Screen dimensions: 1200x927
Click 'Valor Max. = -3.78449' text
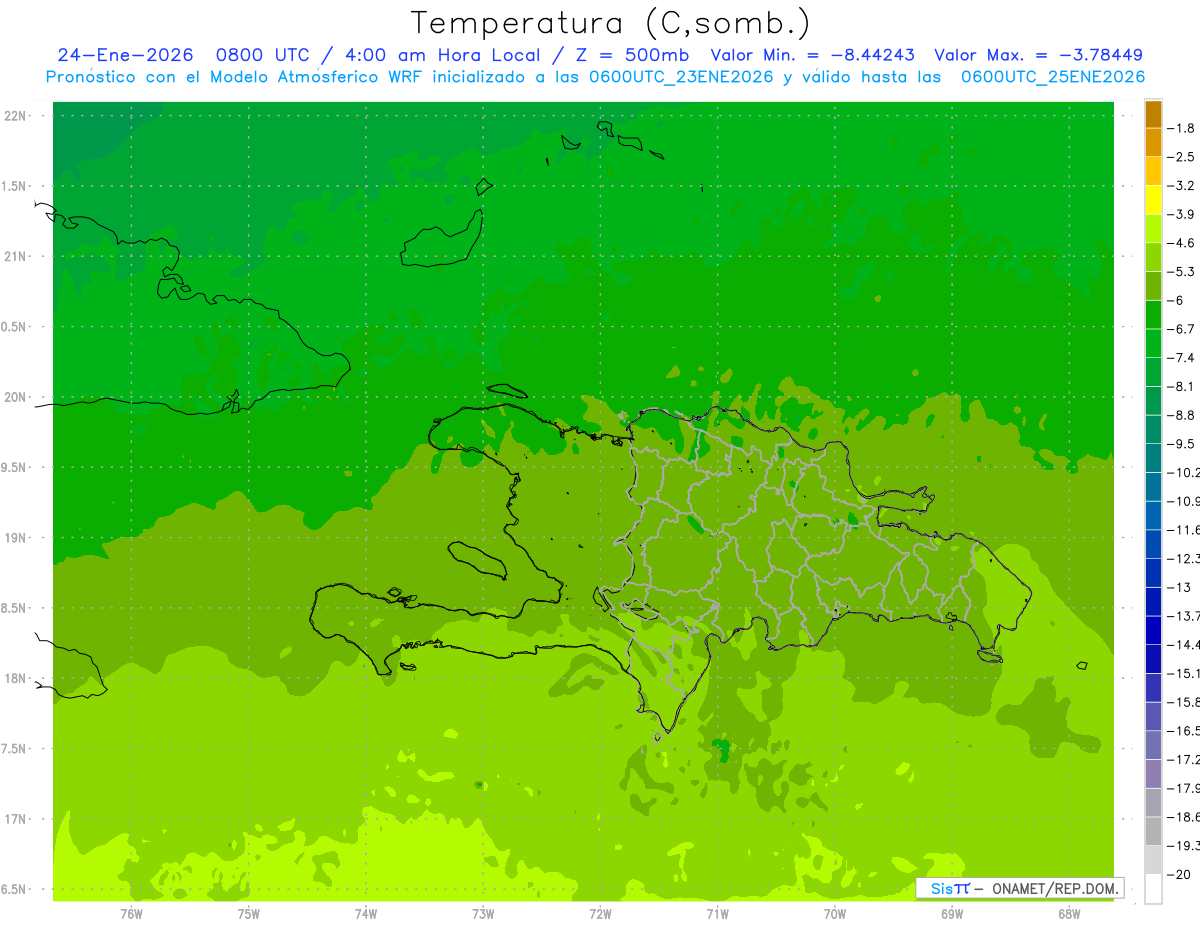1038,55
